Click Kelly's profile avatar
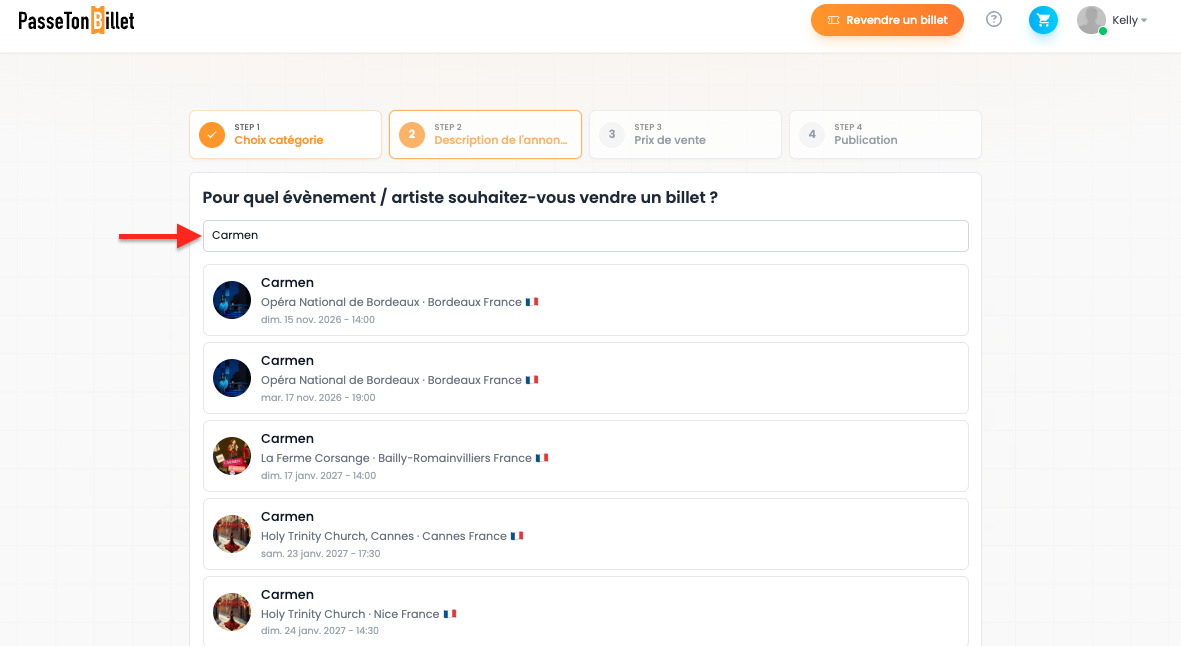Screen dimensions: 1181x646 tap(1091, 20)
